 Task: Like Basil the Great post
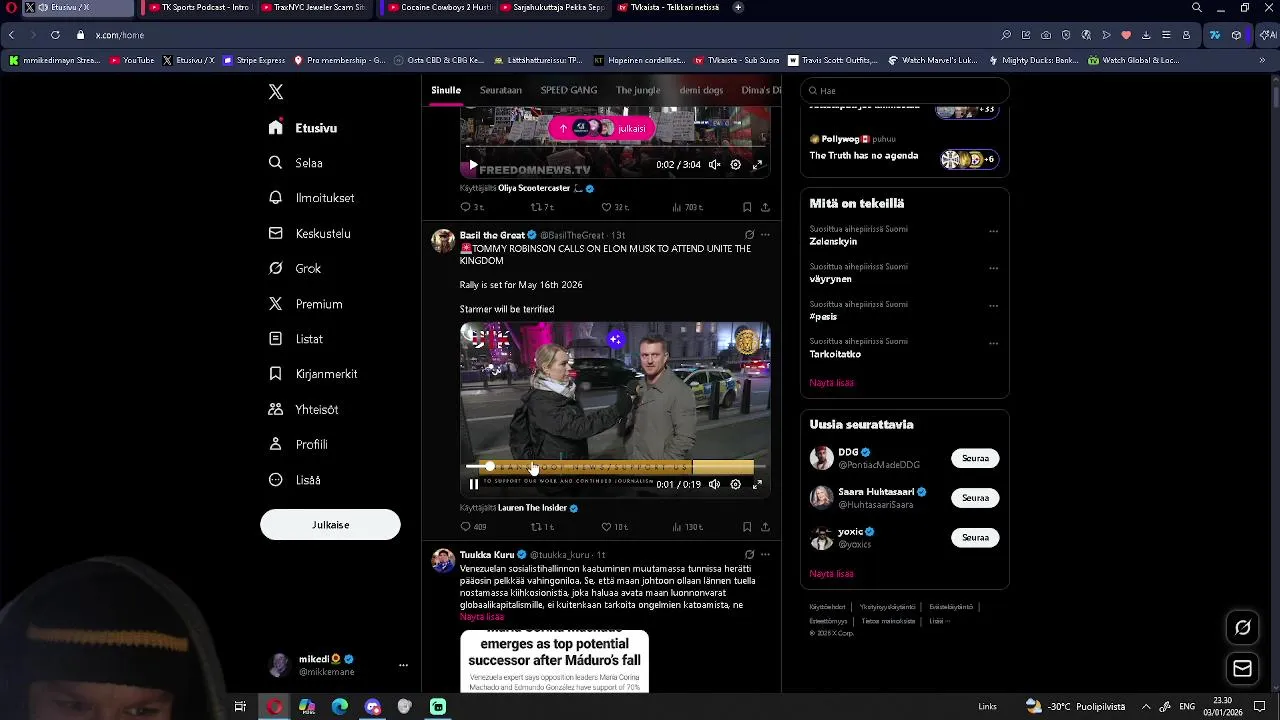click(x=613, y=527)
